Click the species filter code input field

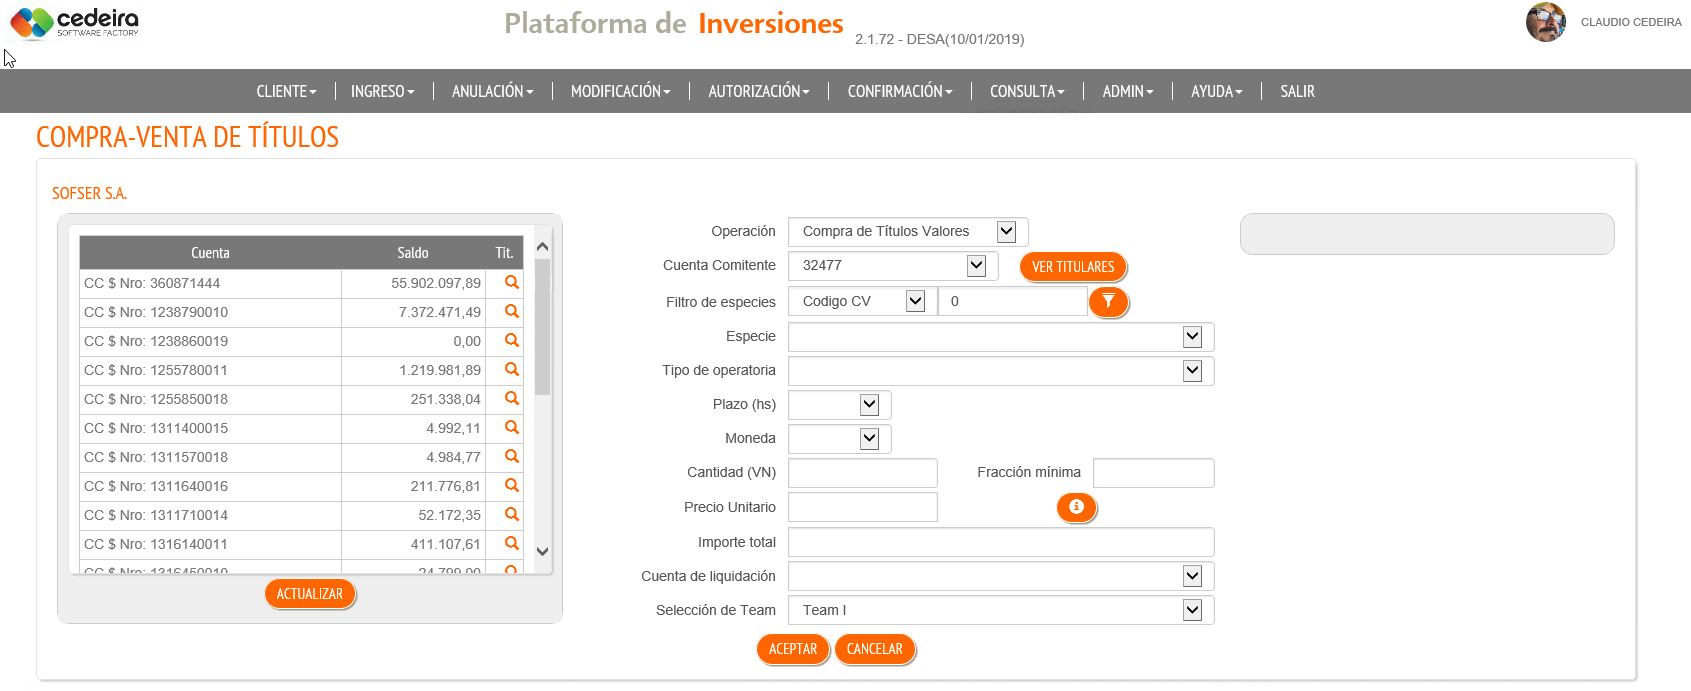(x=1012, y=301)
